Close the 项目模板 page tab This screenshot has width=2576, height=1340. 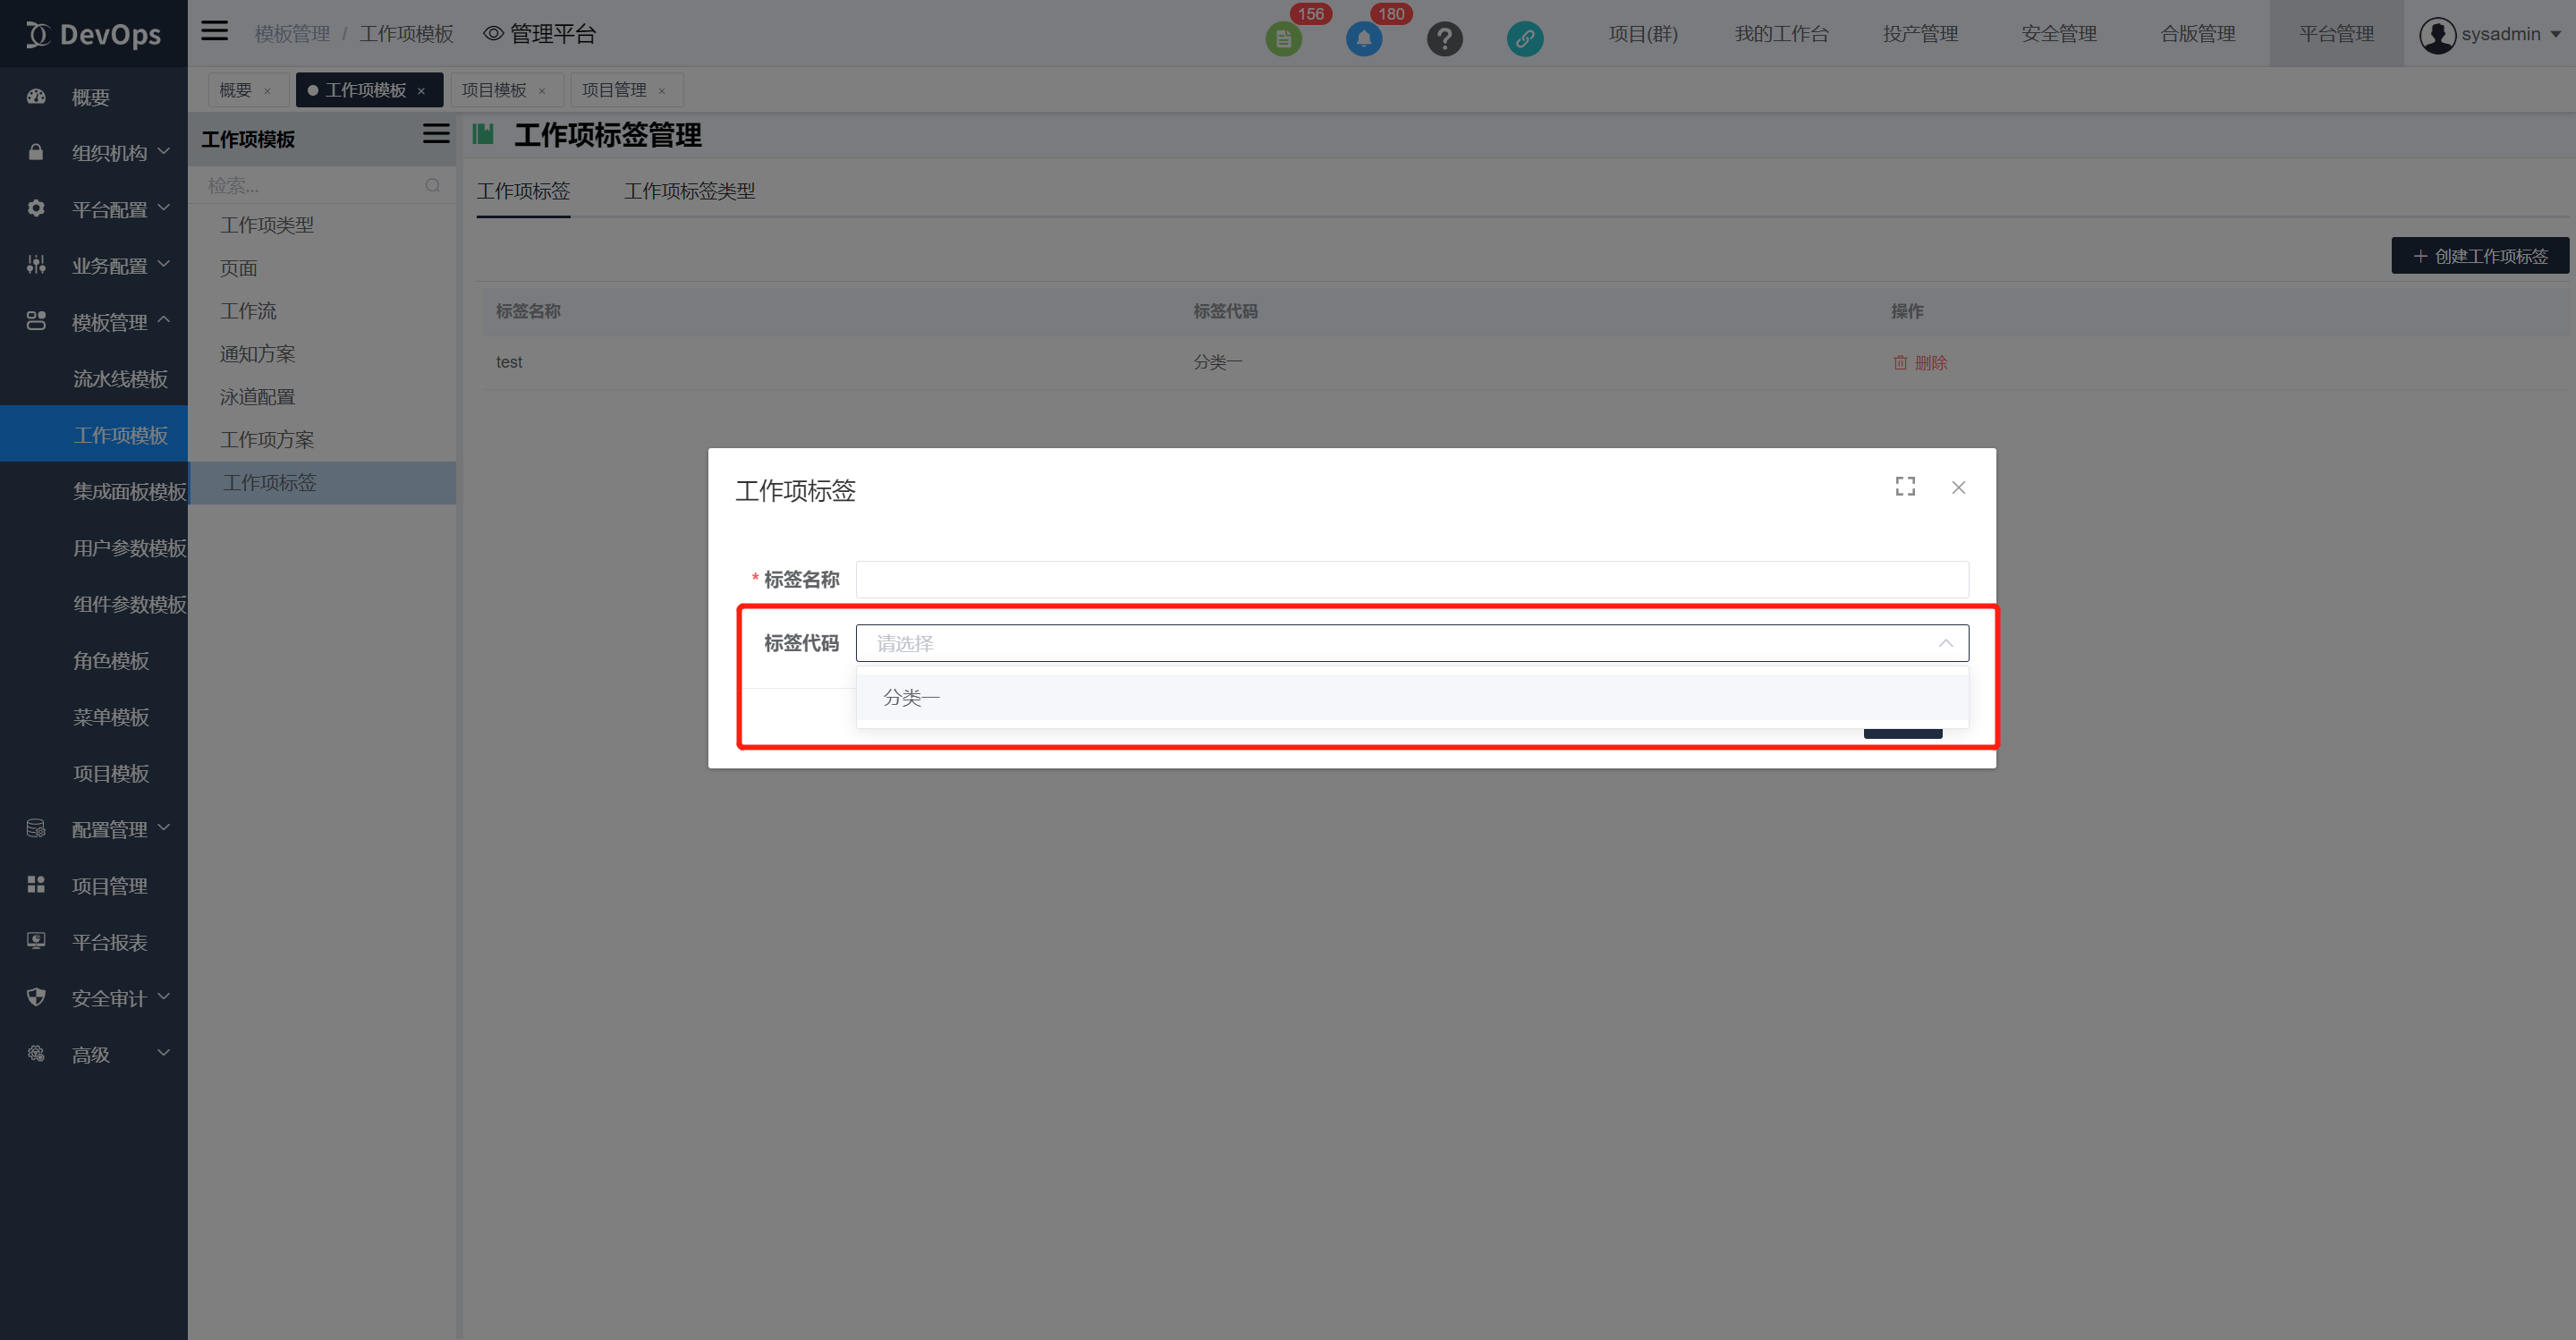click(542, 91)
